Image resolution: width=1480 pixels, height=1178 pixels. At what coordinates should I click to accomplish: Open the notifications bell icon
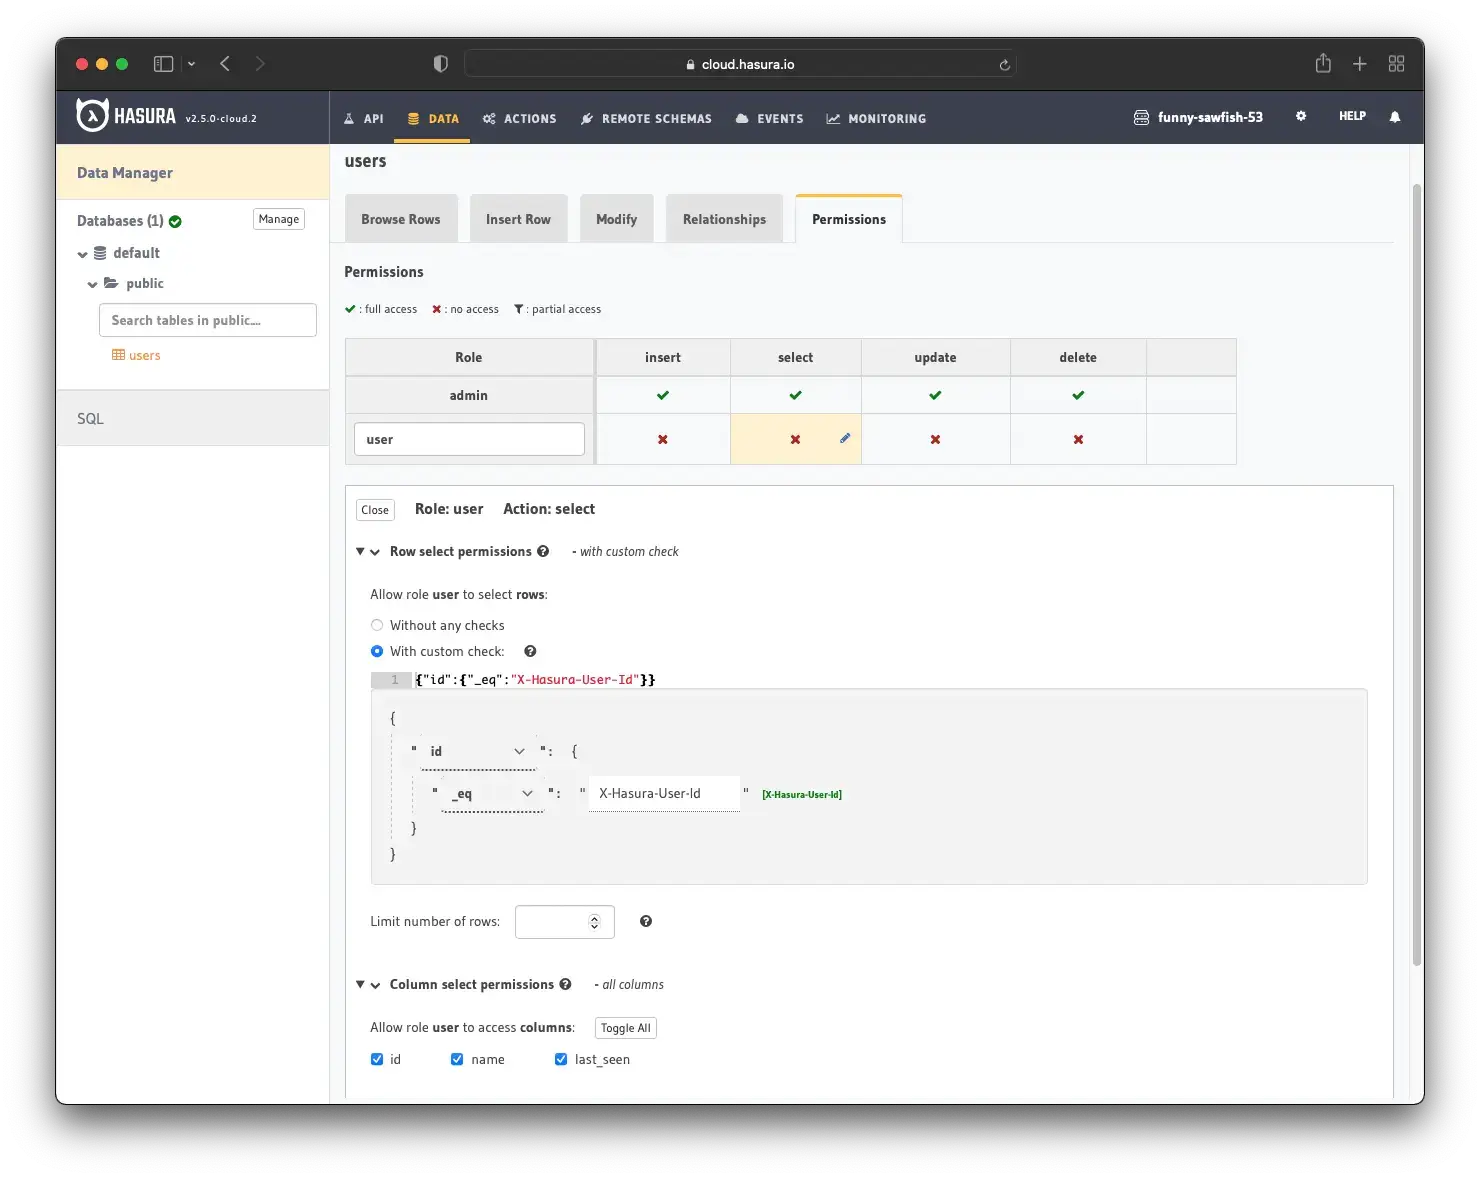pyautogui.click(x=1395, y=117)
